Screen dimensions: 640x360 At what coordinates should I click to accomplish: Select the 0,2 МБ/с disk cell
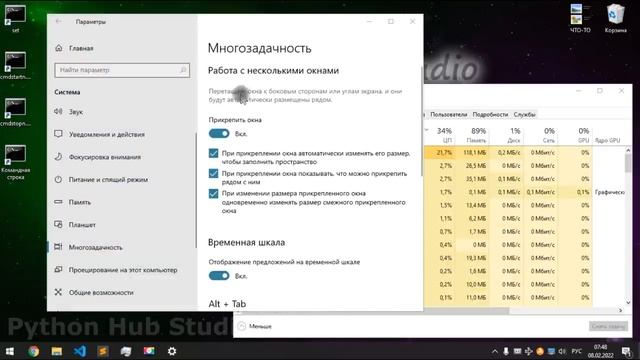[506, 152]
